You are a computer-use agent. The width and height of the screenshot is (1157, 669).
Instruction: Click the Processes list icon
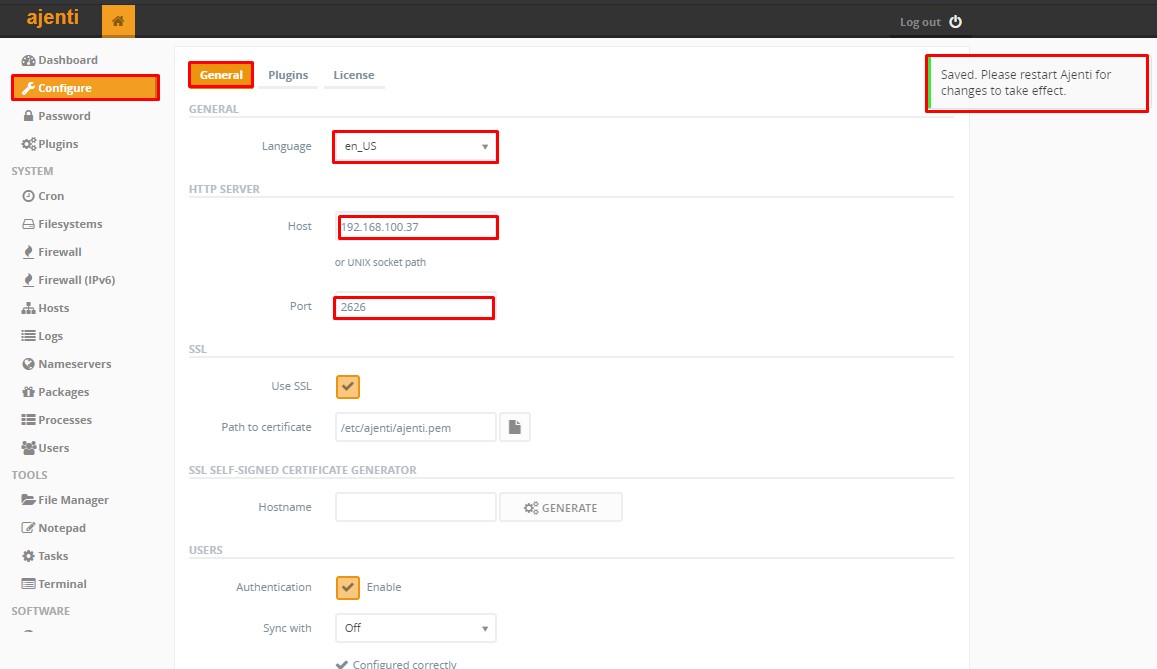pos(28,420)
